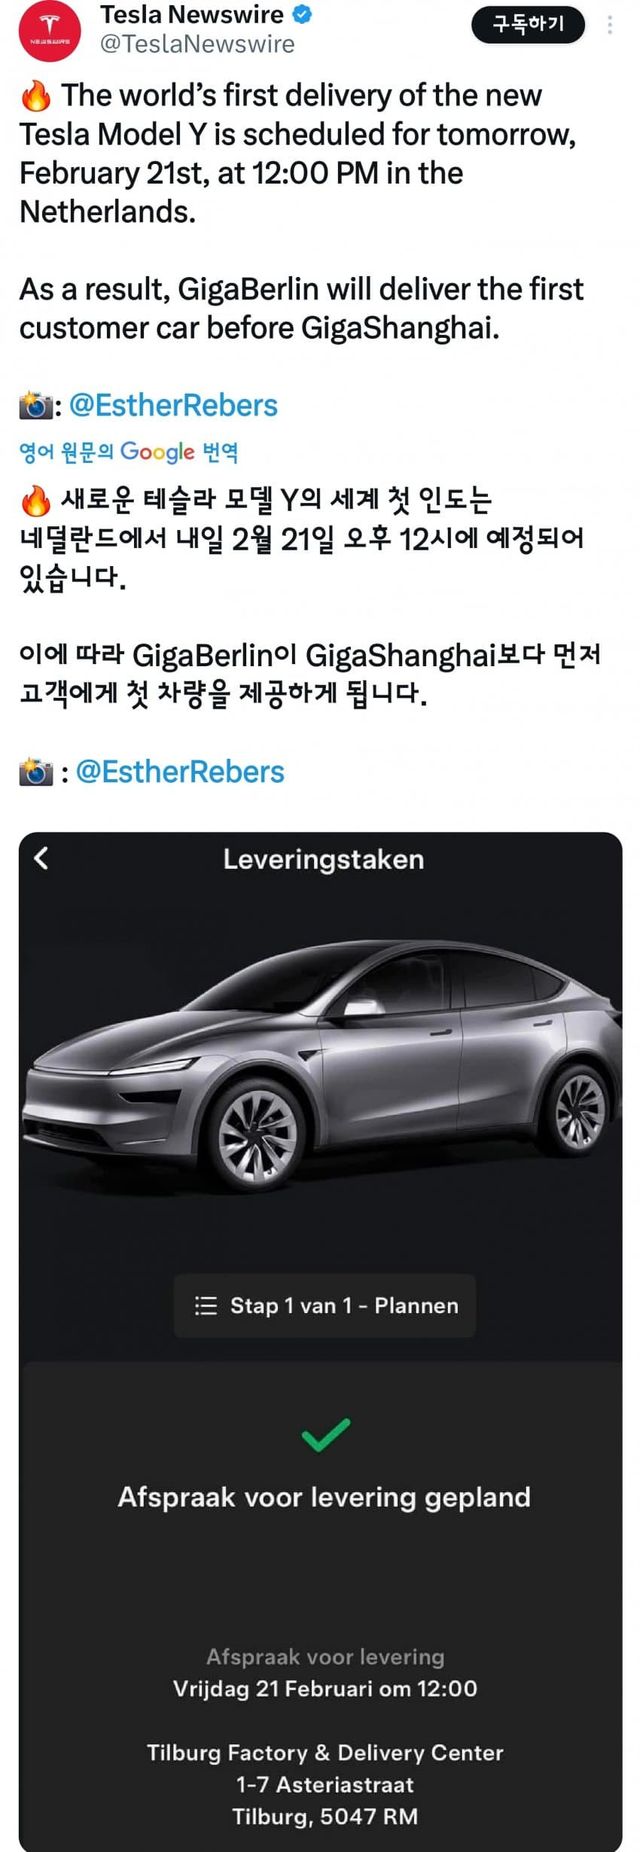Image resolution: width=640 pixels, height=1852 pixels.
Task: Follow the @EstherRebers mention in Korean translation
Action: click(180, 772)
